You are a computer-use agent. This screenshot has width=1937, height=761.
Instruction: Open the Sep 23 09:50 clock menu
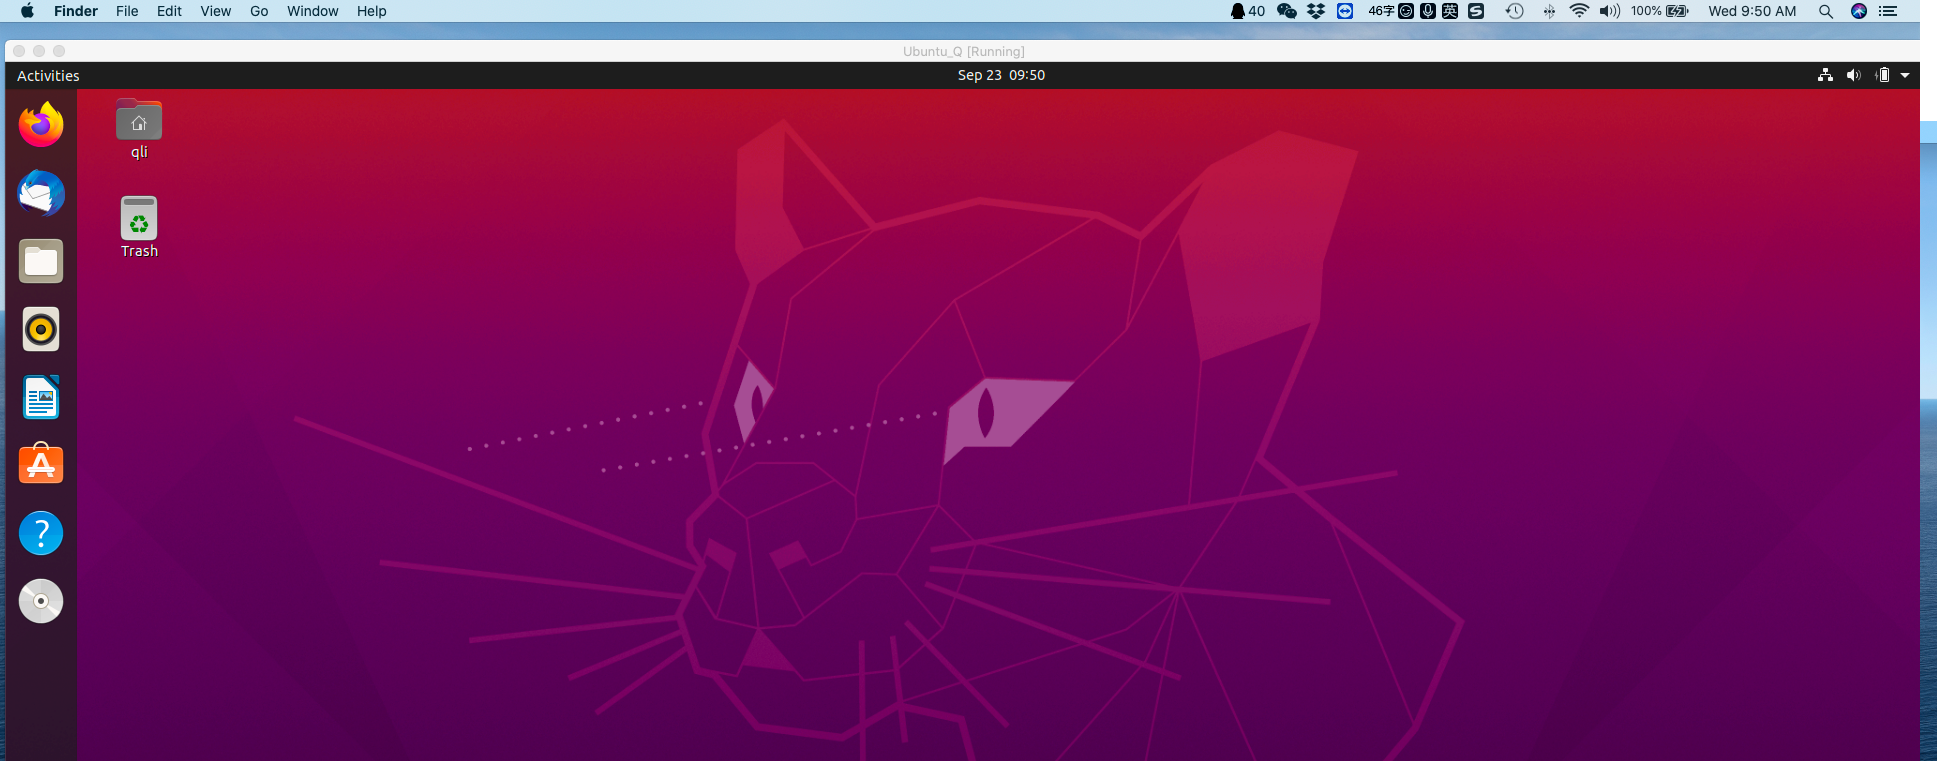point(1001,75)
